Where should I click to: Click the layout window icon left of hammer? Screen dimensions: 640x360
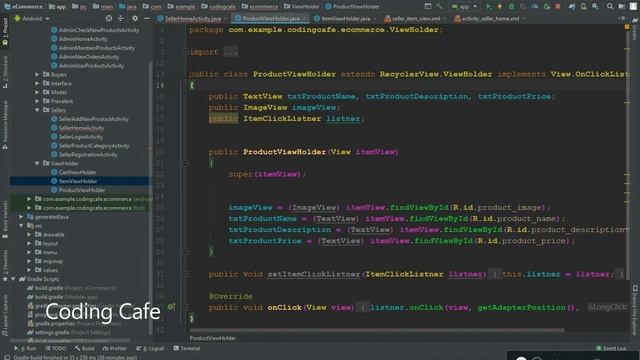coord(428,7)
